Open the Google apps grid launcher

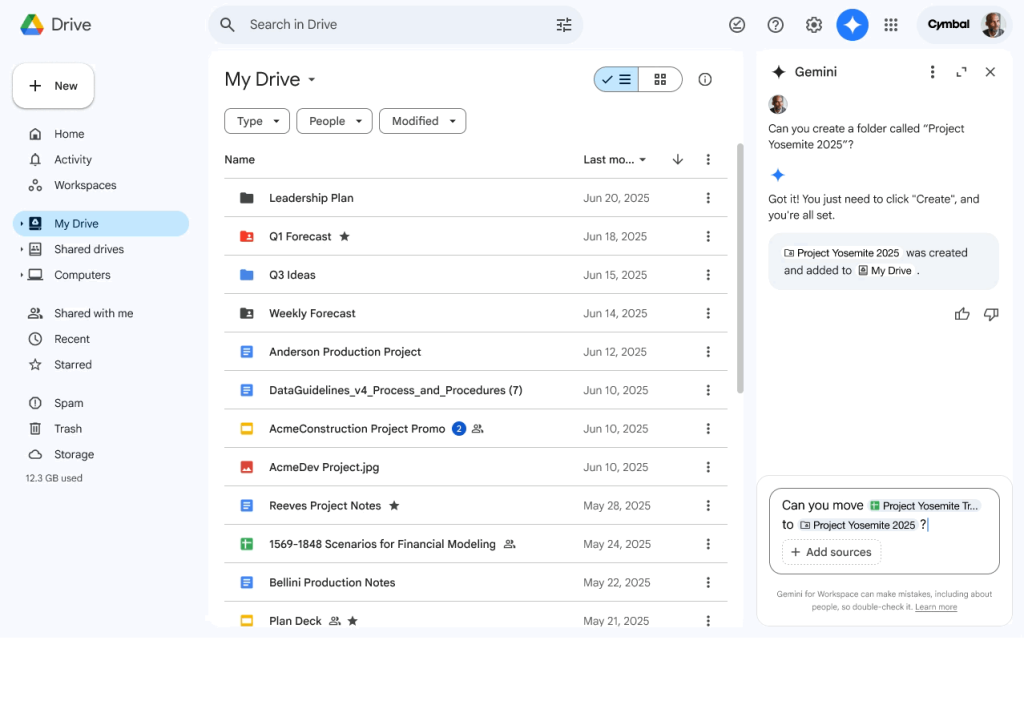891,25
